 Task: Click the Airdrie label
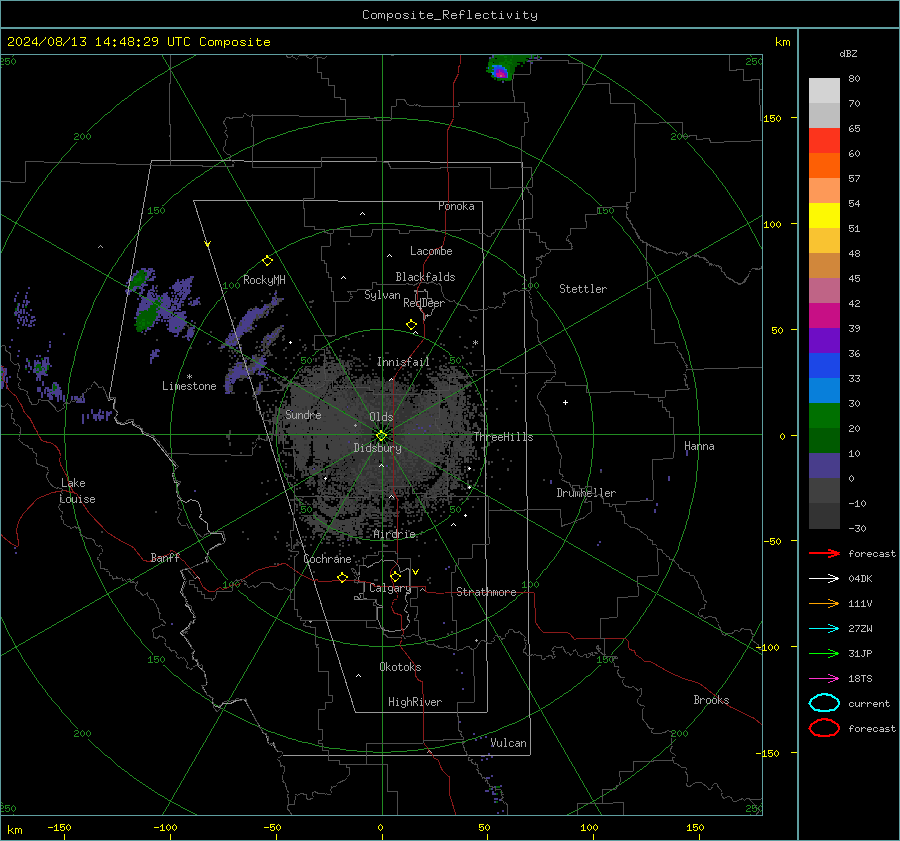pos(394,534)
